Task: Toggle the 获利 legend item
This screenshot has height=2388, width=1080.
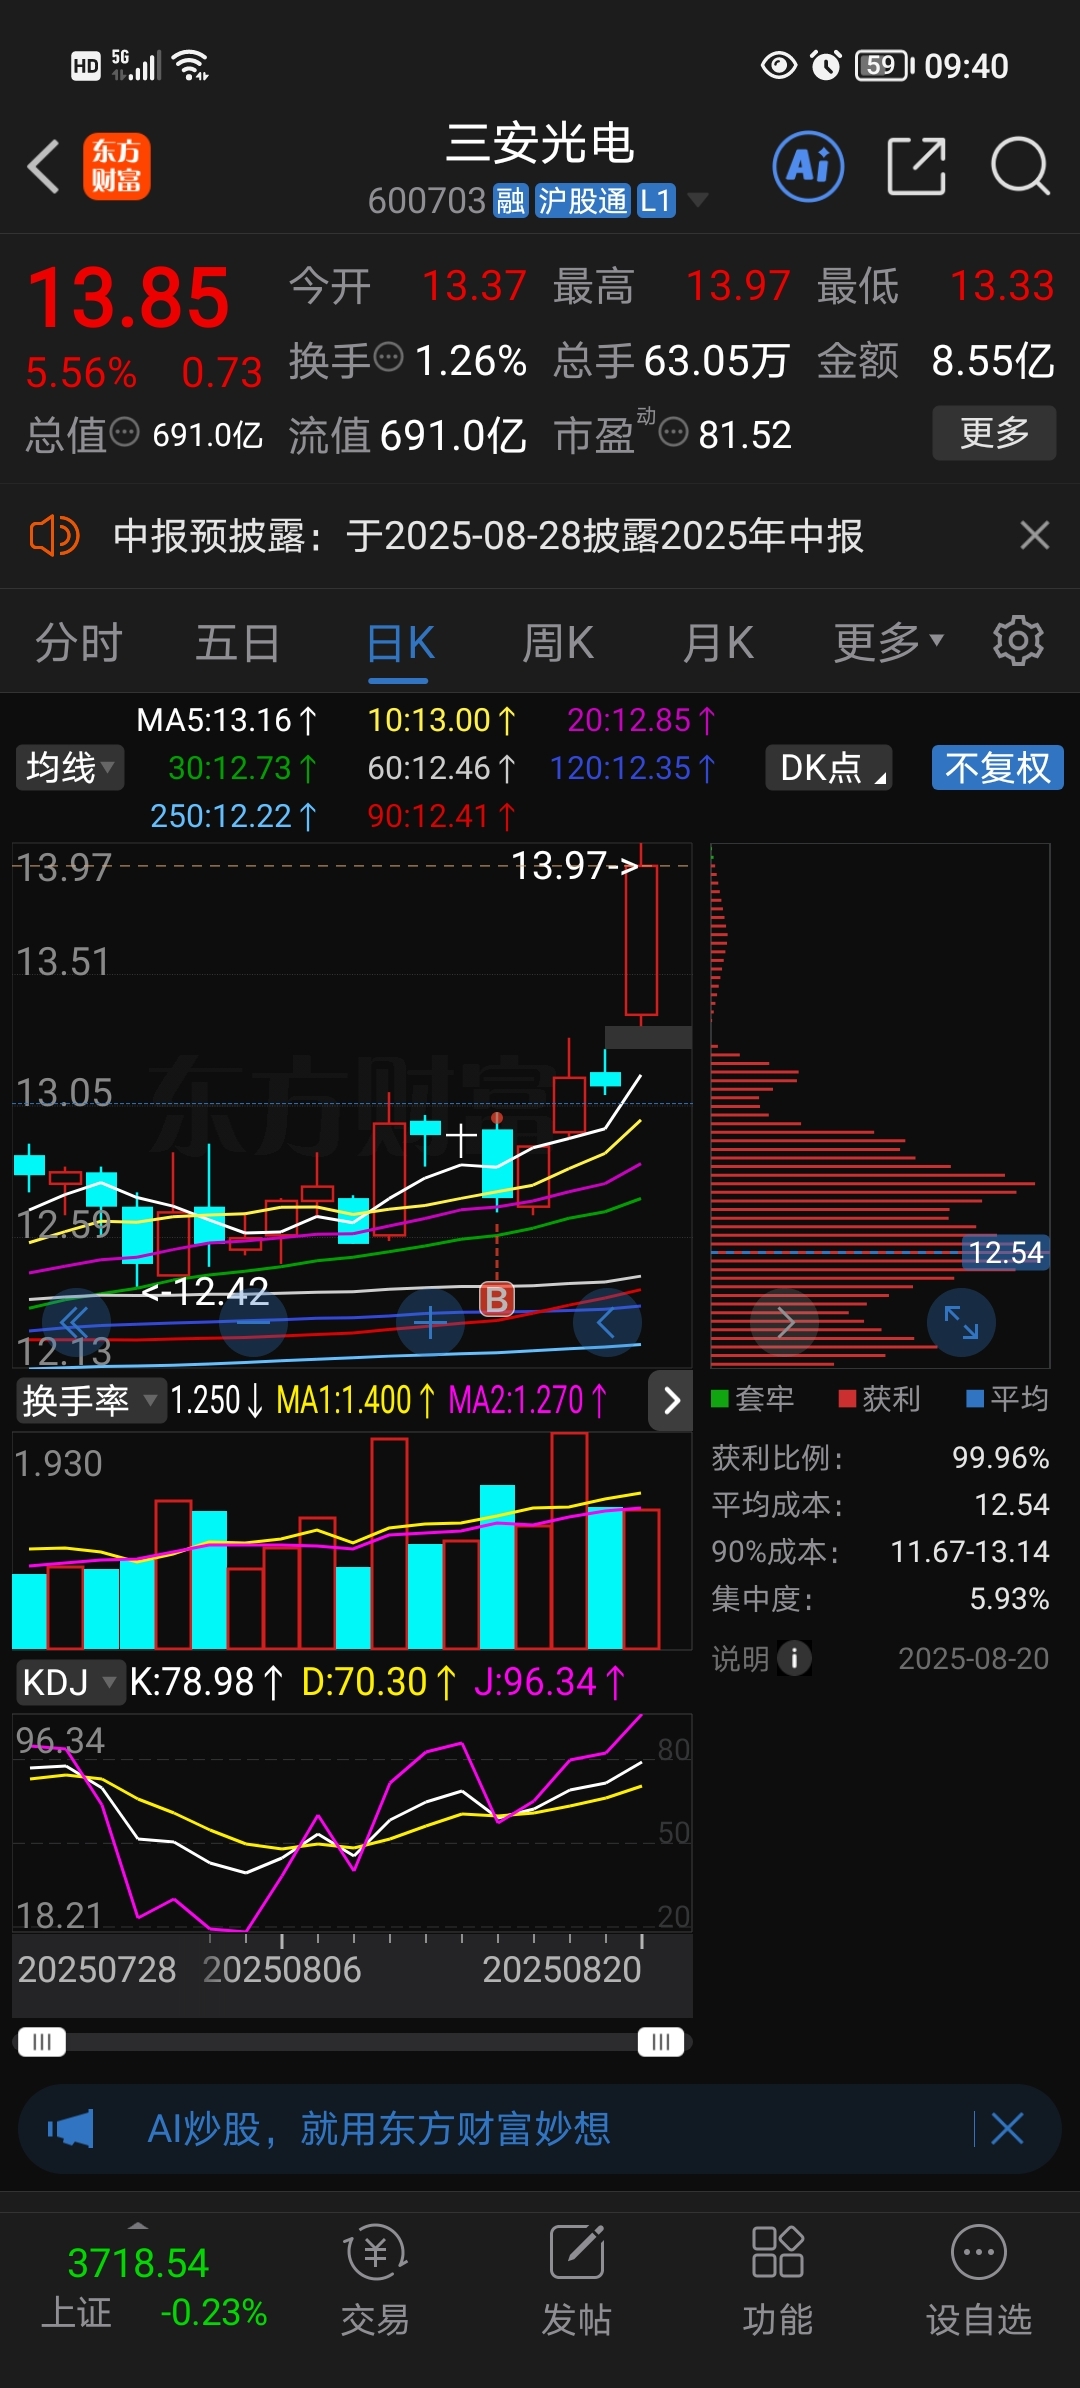Action: (879, 1398)
